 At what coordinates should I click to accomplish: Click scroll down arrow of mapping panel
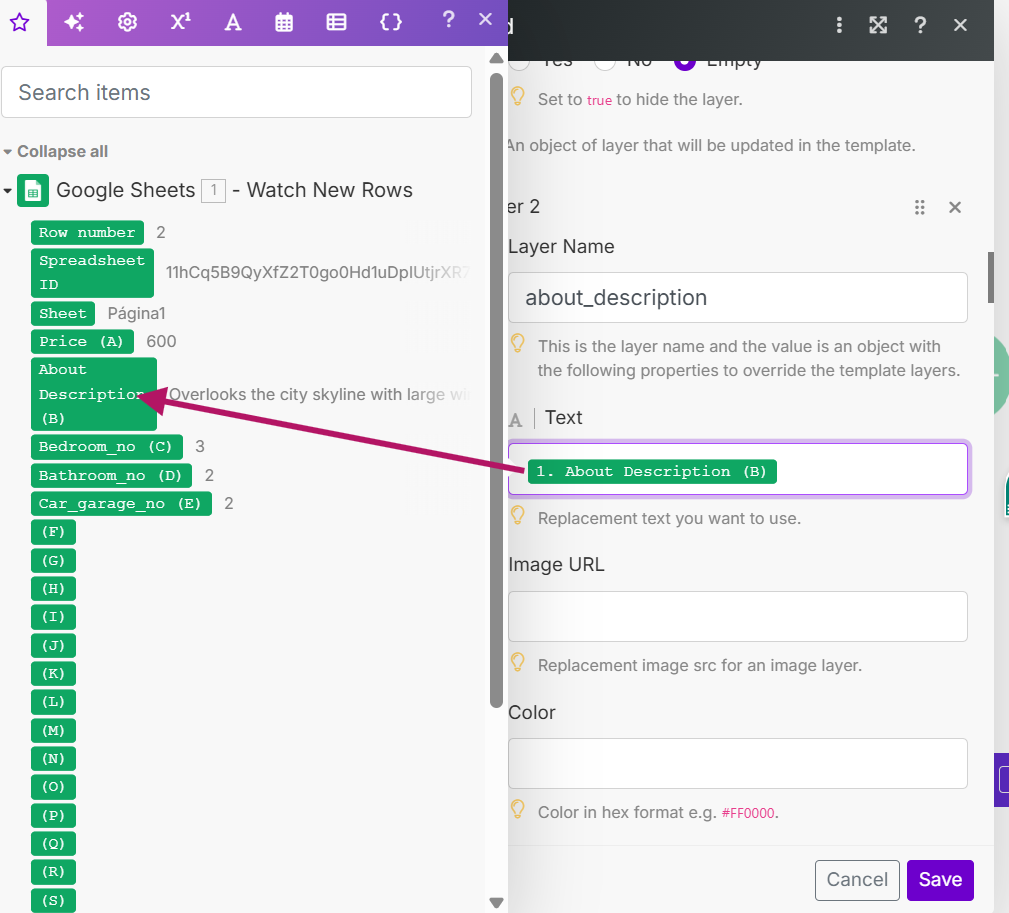pos(496,902)
